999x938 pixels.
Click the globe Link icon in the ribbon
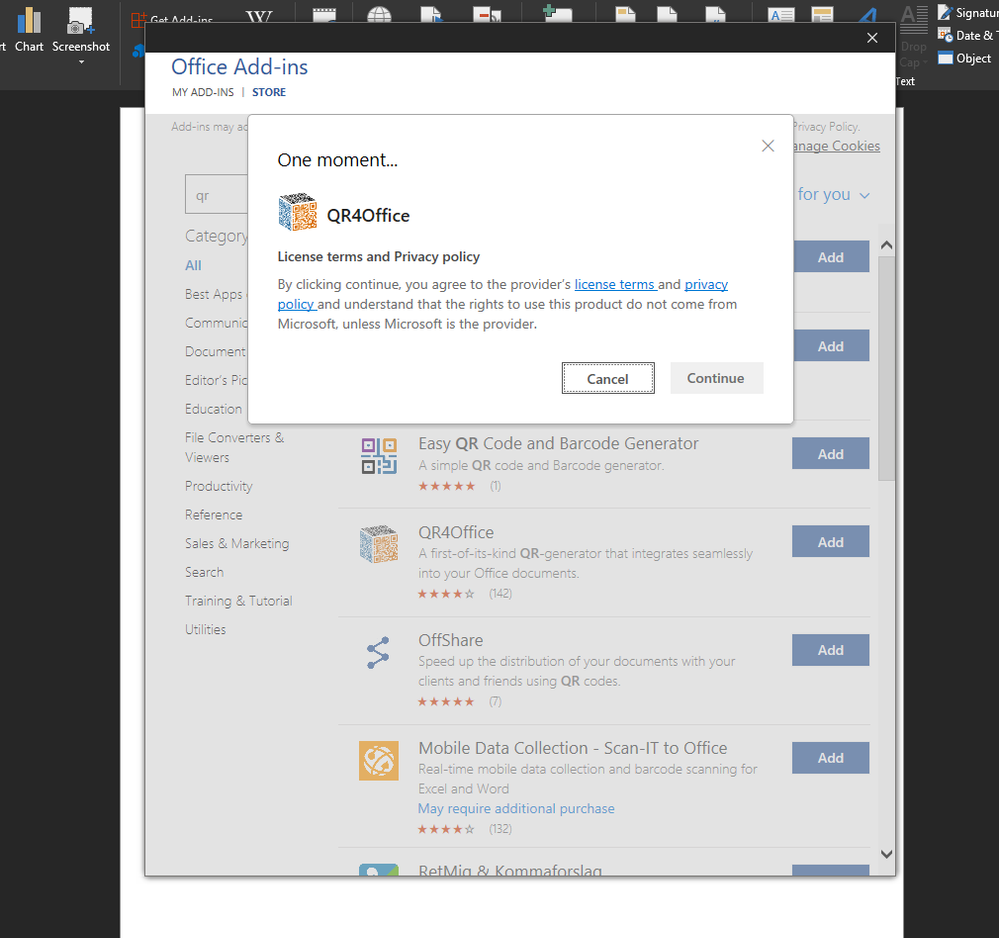(379, 15)
